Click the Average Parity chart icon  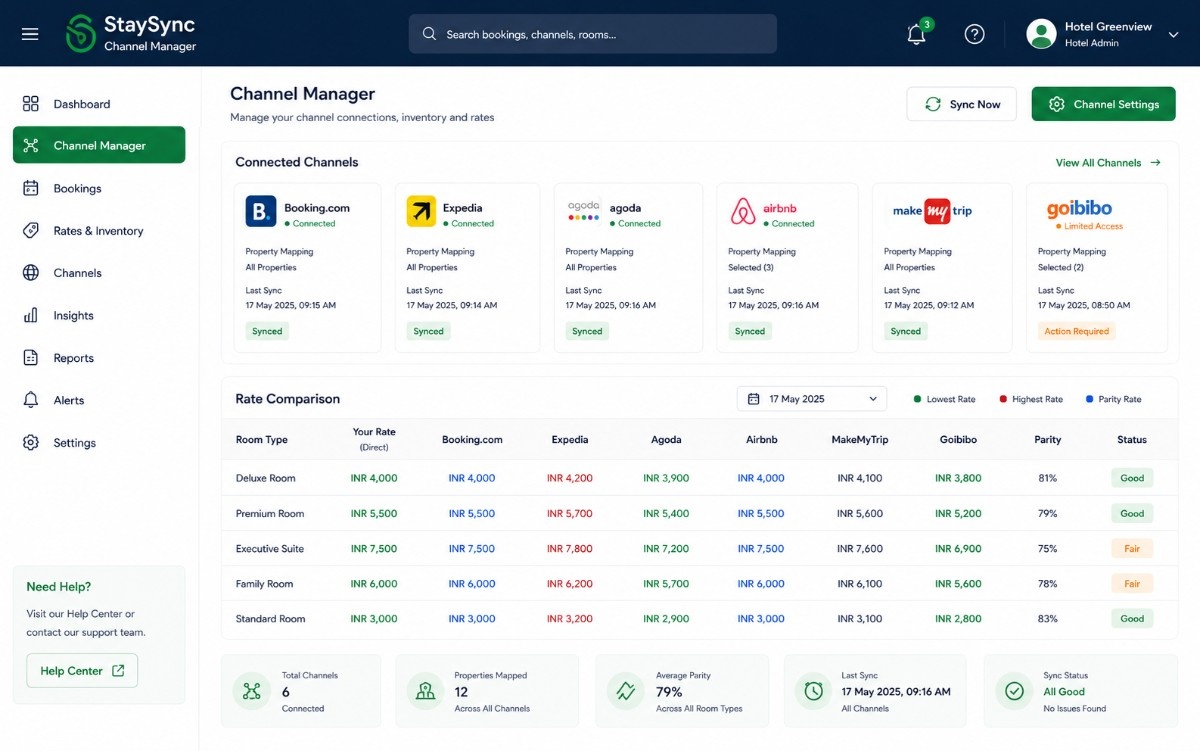(626, 691)
